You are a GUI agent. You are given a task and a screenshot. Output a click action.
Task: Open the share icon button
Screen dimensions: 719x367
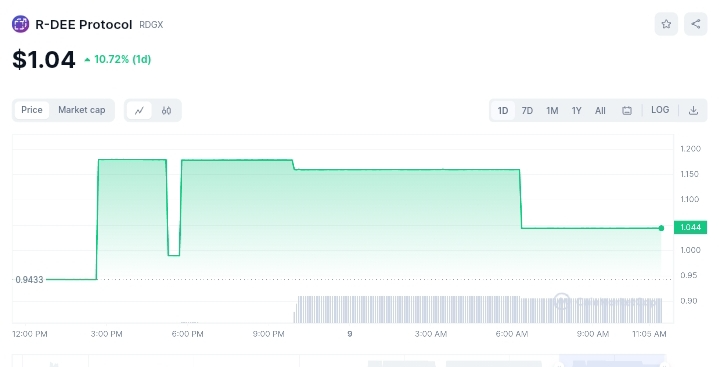pos(696,24)
